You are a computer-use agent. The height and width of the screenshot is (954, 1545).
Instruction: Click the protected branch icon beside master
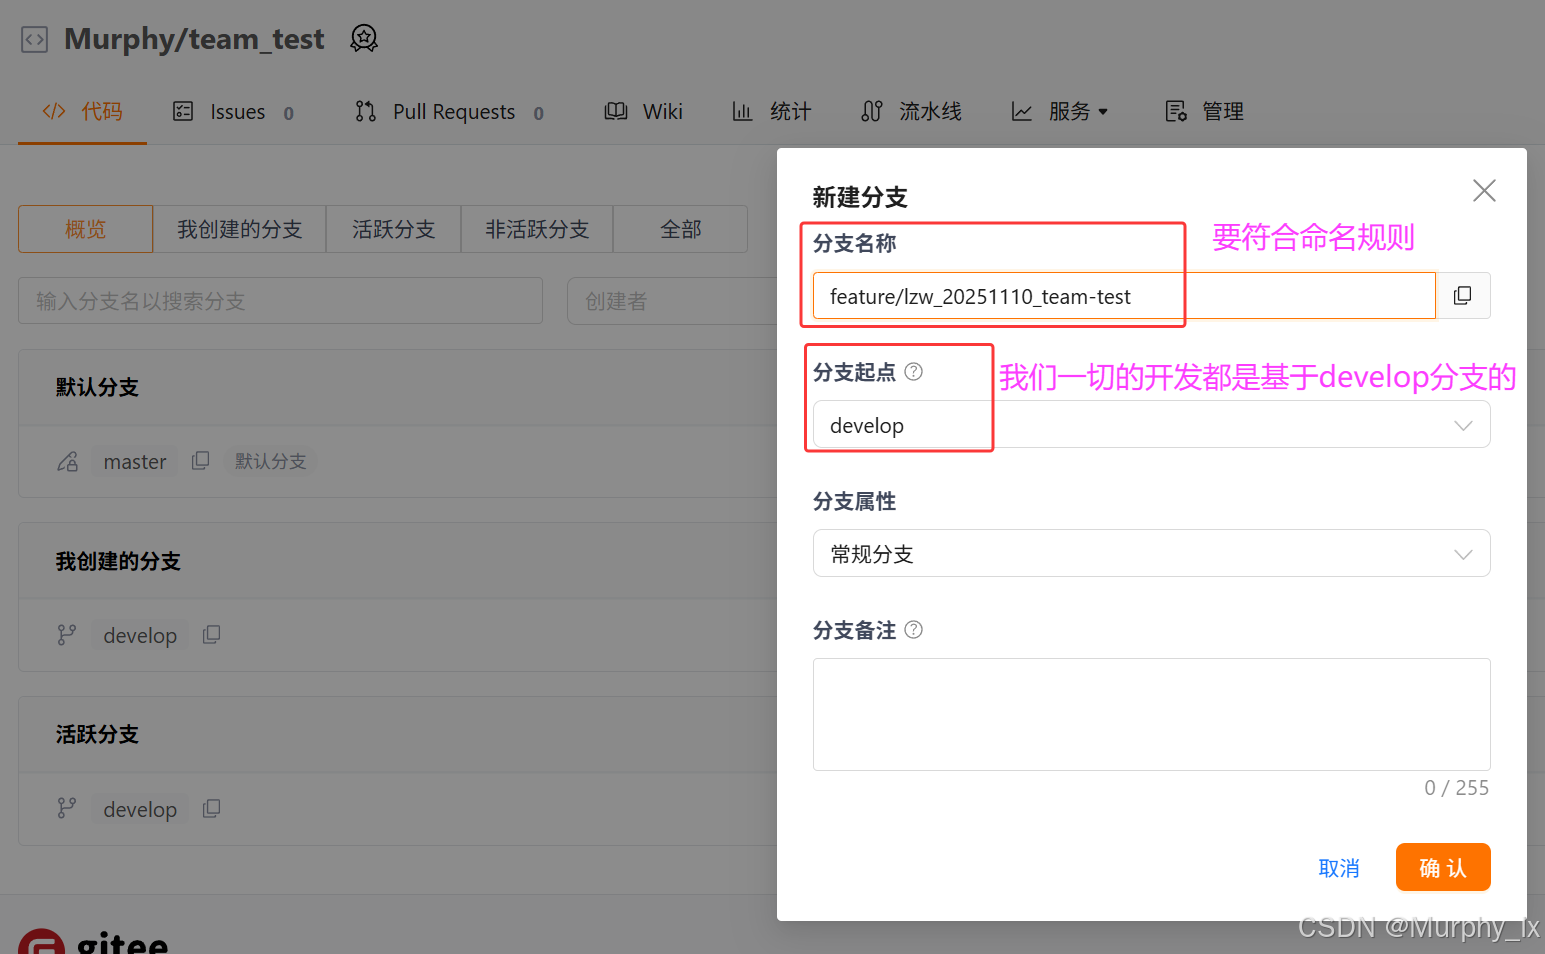(67, 461)
